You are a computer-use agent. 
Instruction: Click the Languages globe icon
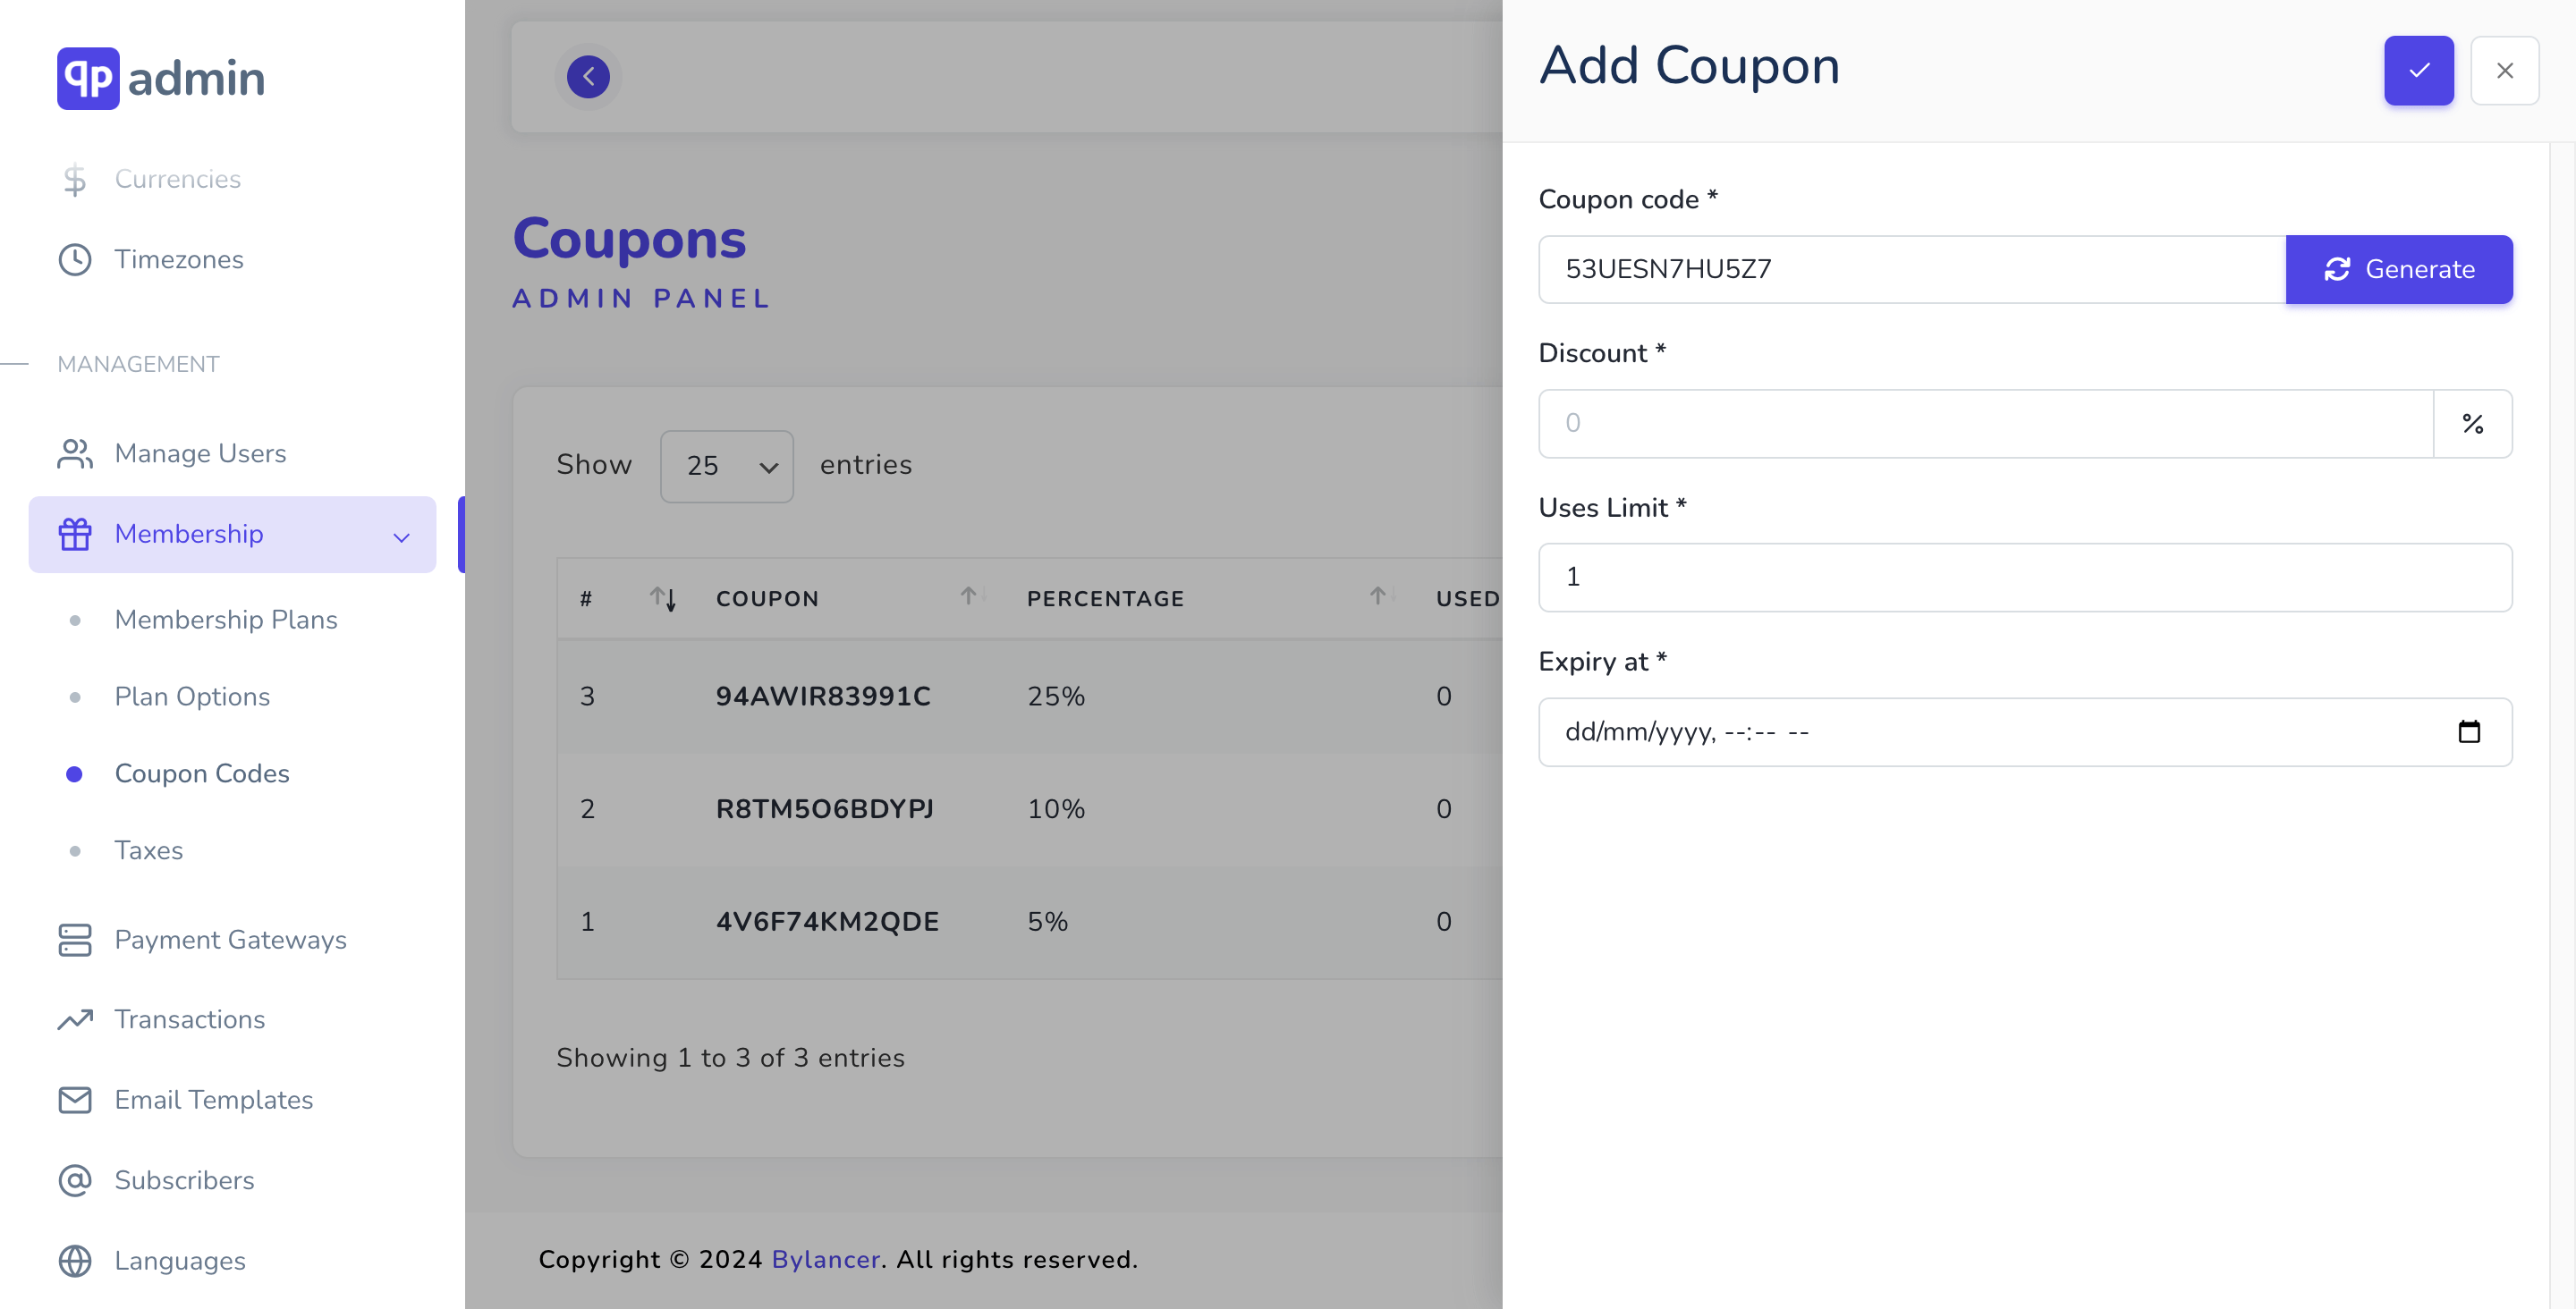tap(75, 1261)
